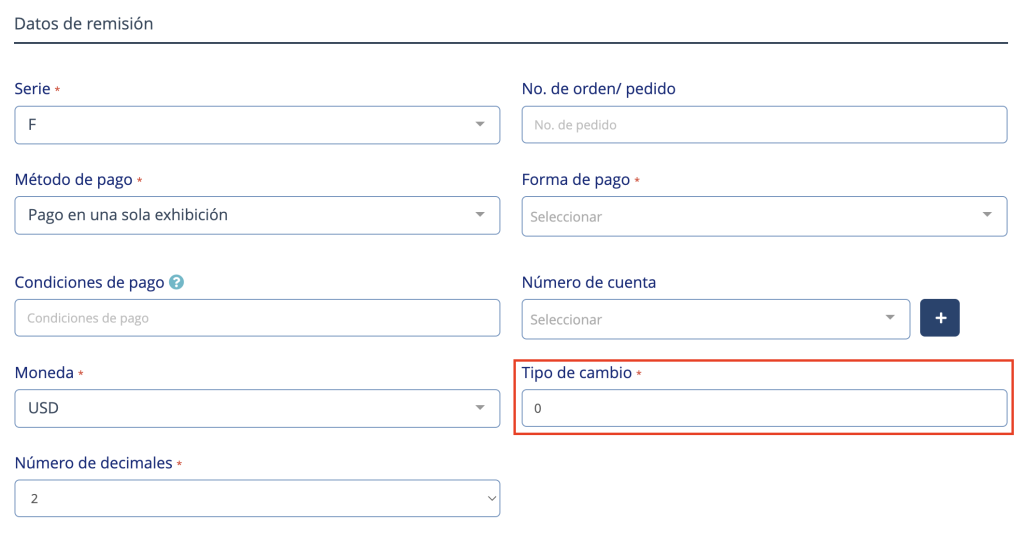Open the Serie dropdown showing value F

tap(240, 125)
